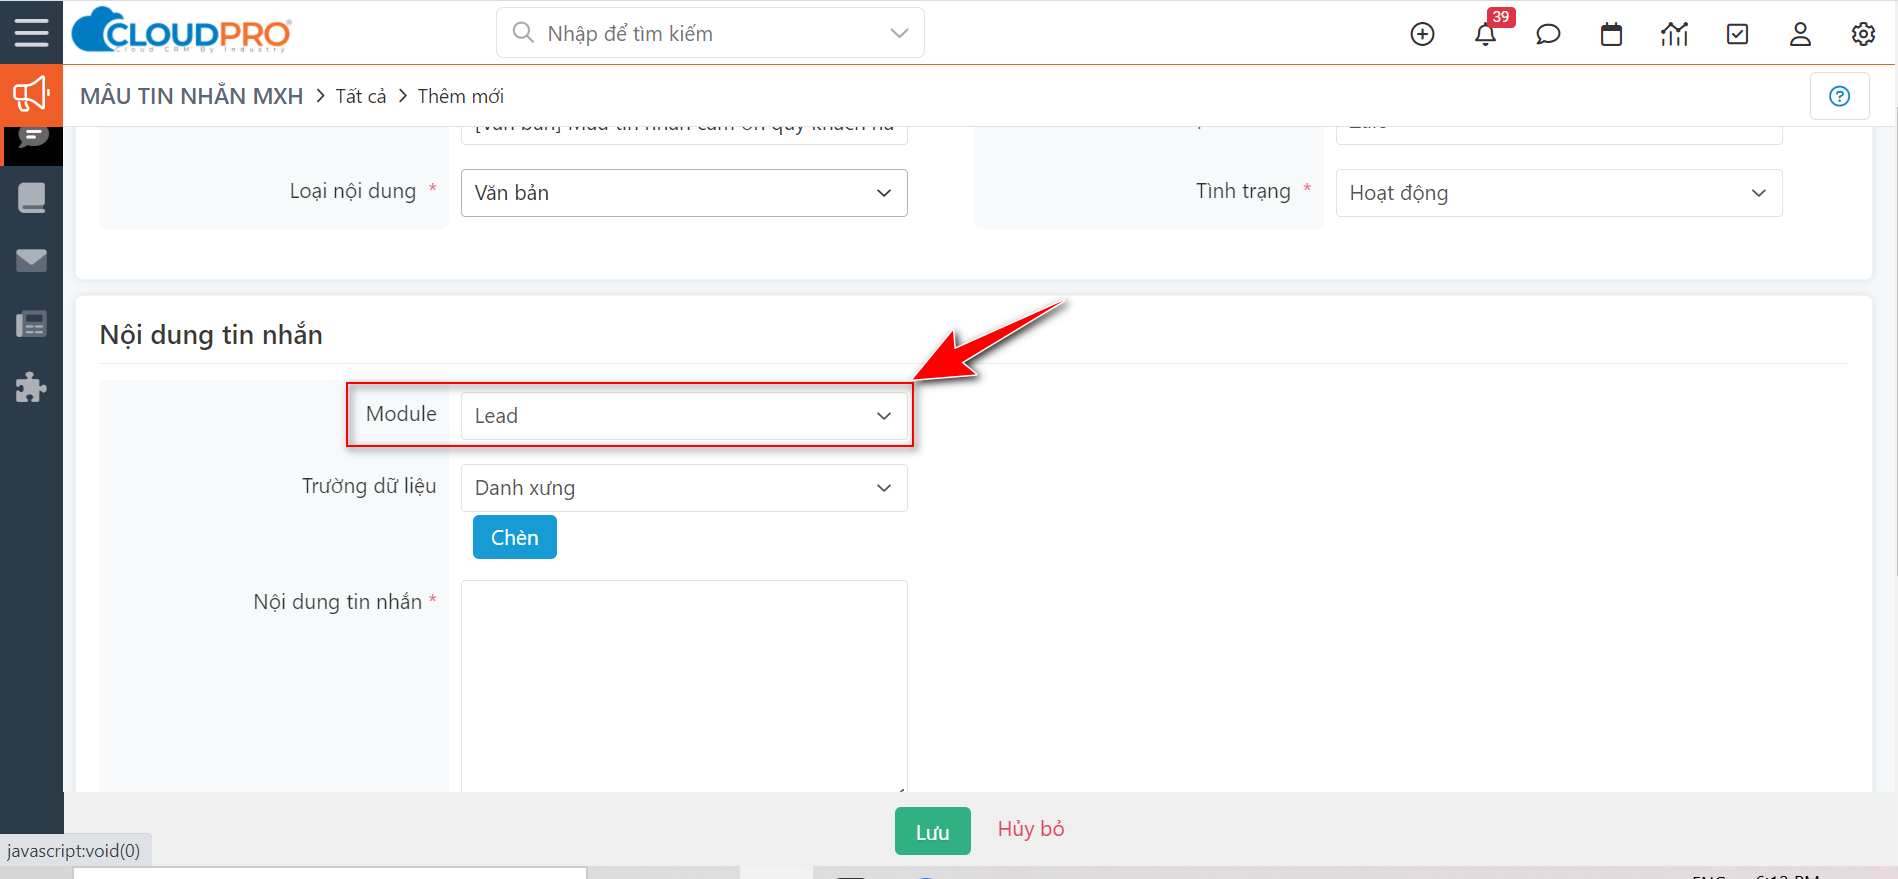Open the hamburger main menu
The image size is (1898, 879).
(31, 32)
